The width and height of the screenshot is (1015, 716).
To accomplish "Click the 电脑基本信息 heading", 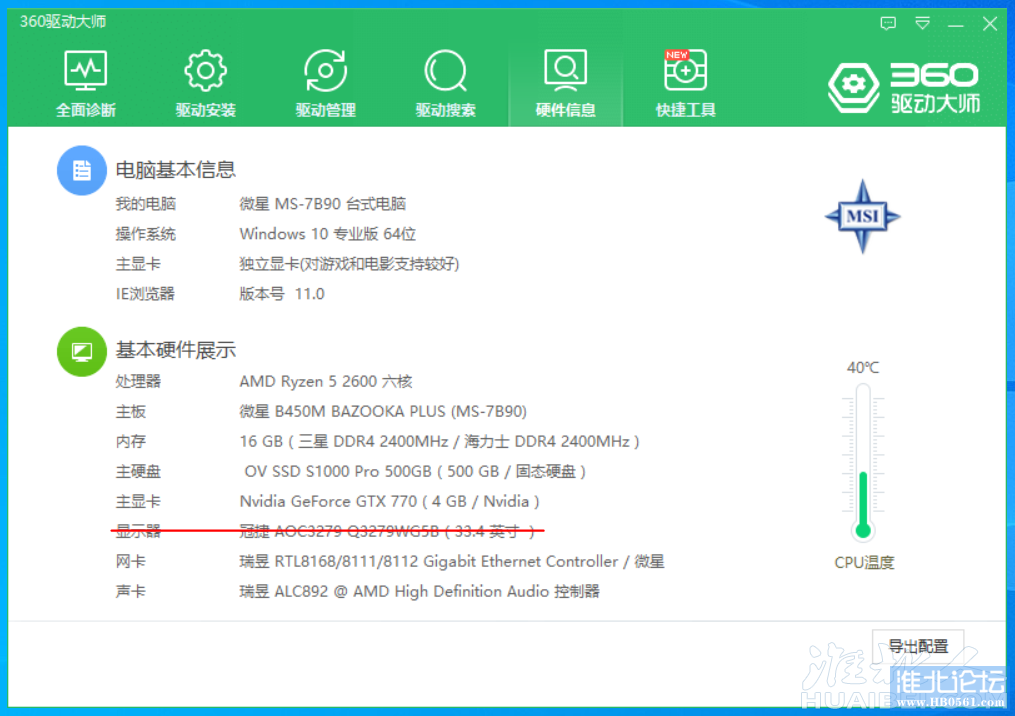I will click(175, 170).
